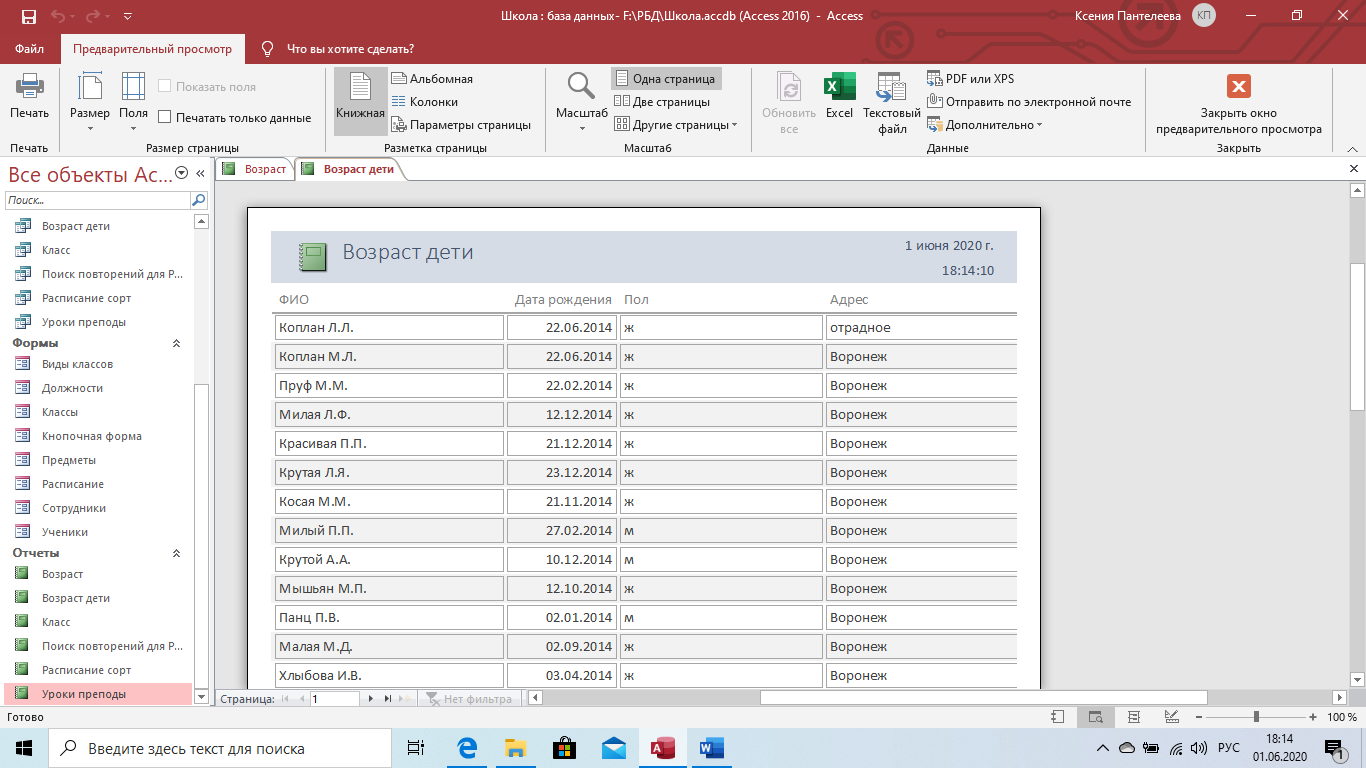Image resolution: width=1366 pixels, height=768 pixels.
Task: Switch to Report view from the status bar
Action: click(1060, 717)
